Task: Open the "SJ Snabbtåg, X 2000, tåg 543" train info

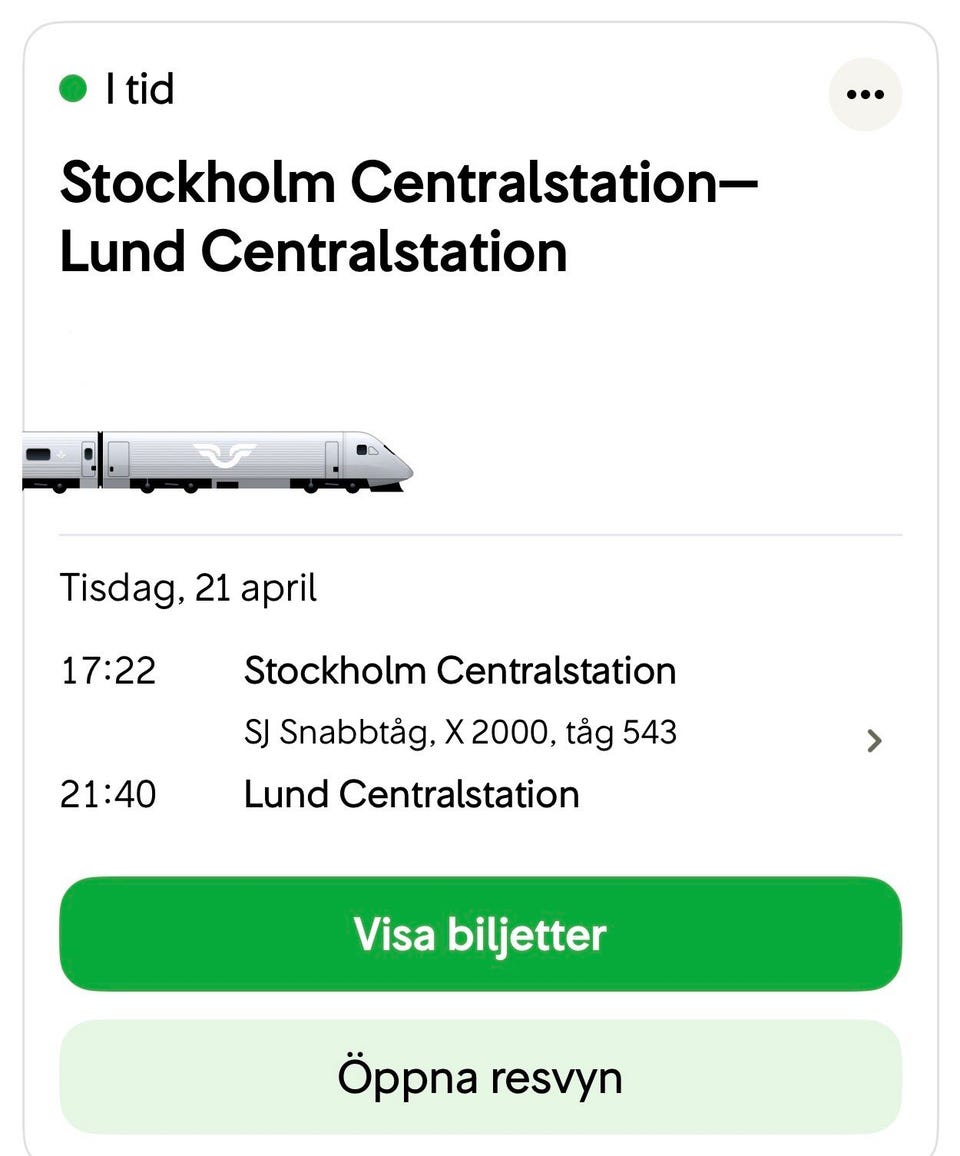Action: pyautogui.click(x=460, y=732)
